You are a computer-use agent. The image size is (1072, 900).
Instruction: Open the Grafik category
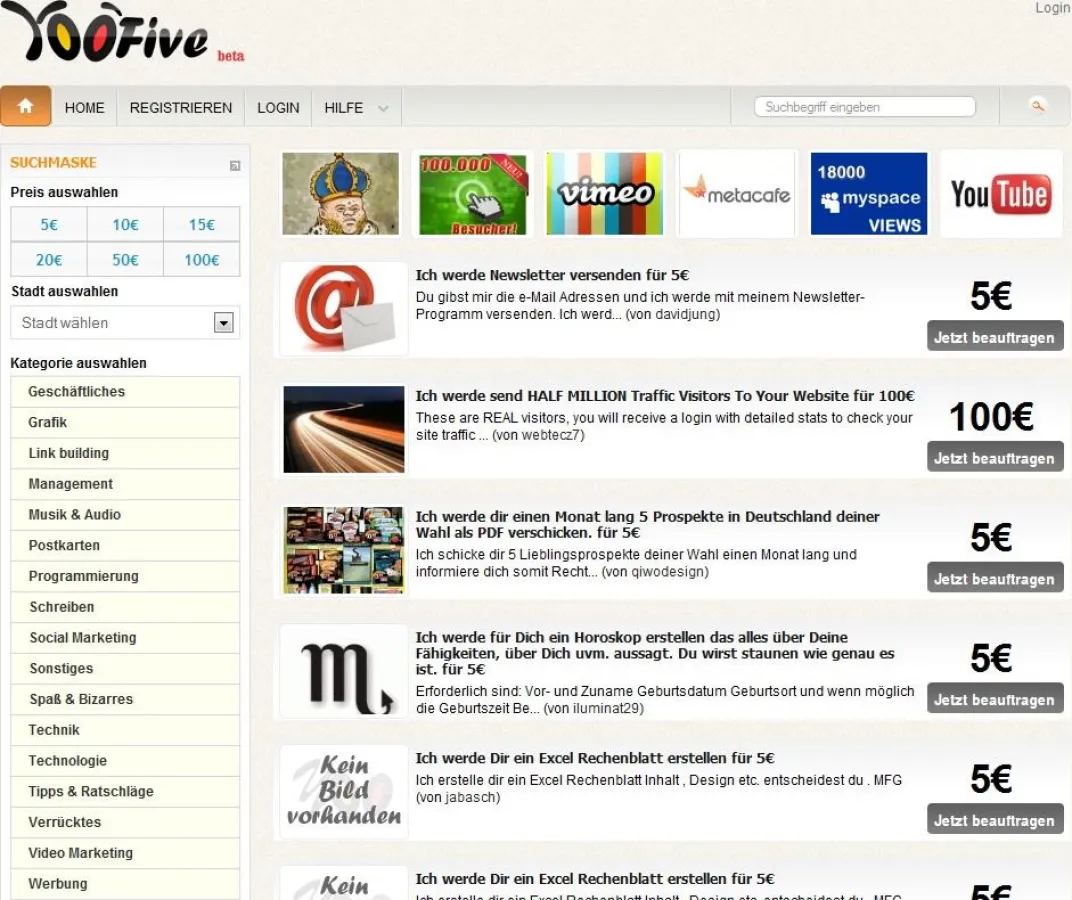tap(124, 422)
